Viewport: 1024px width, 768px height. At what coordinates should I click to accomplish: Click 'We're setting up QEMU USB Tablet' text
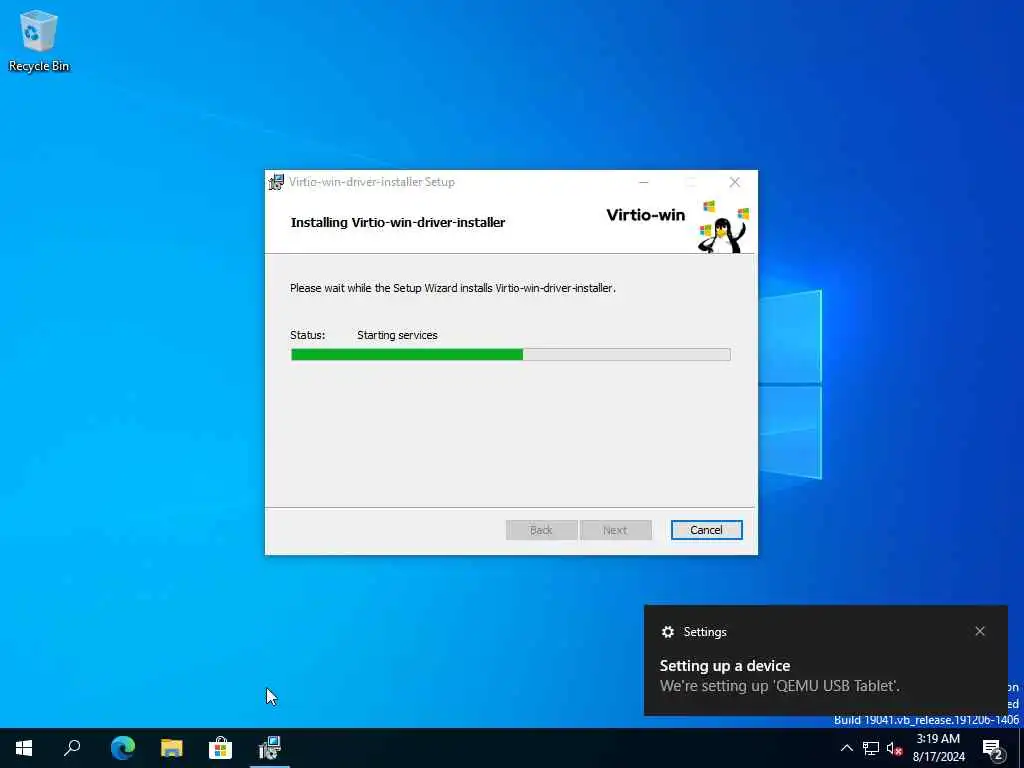780,686
